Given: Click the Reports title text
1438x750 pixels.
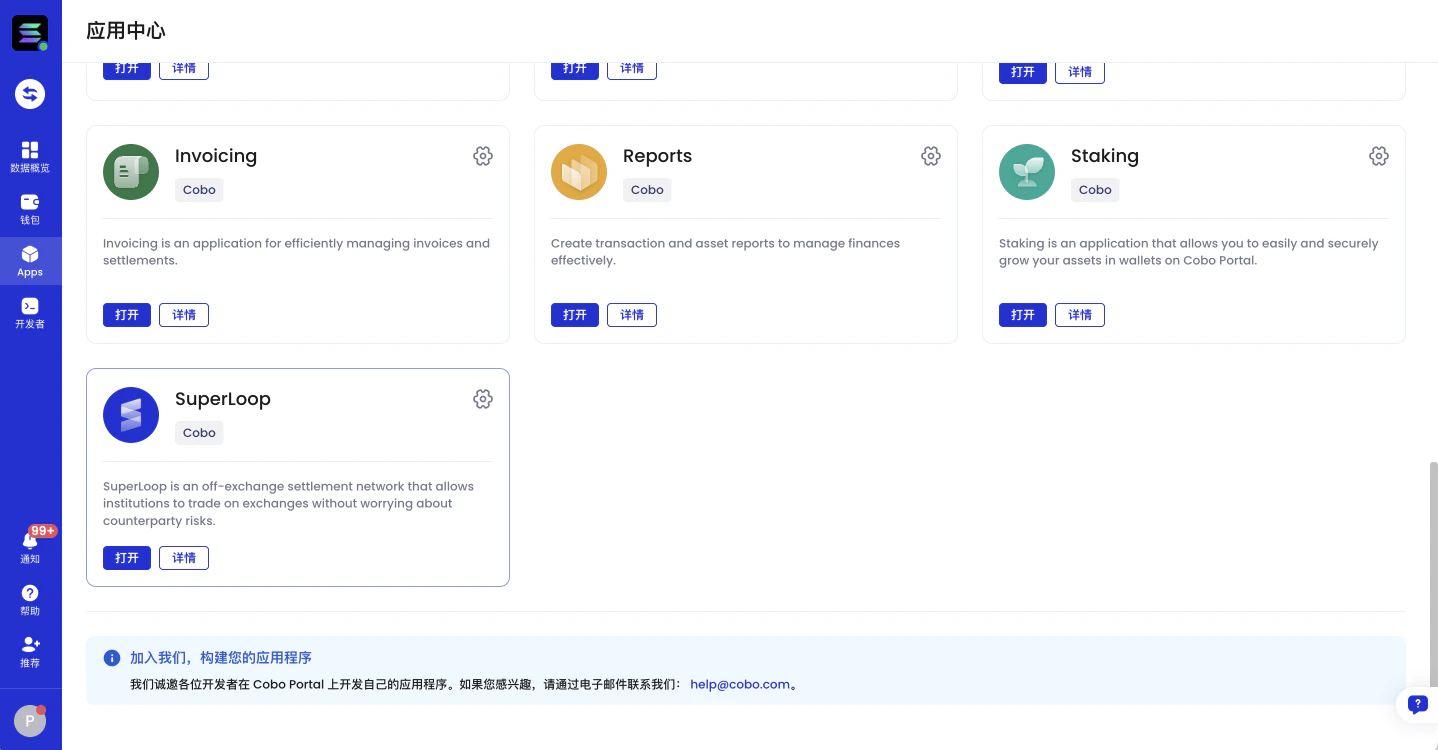Looking at the screenshot, I should pos(657,156).
